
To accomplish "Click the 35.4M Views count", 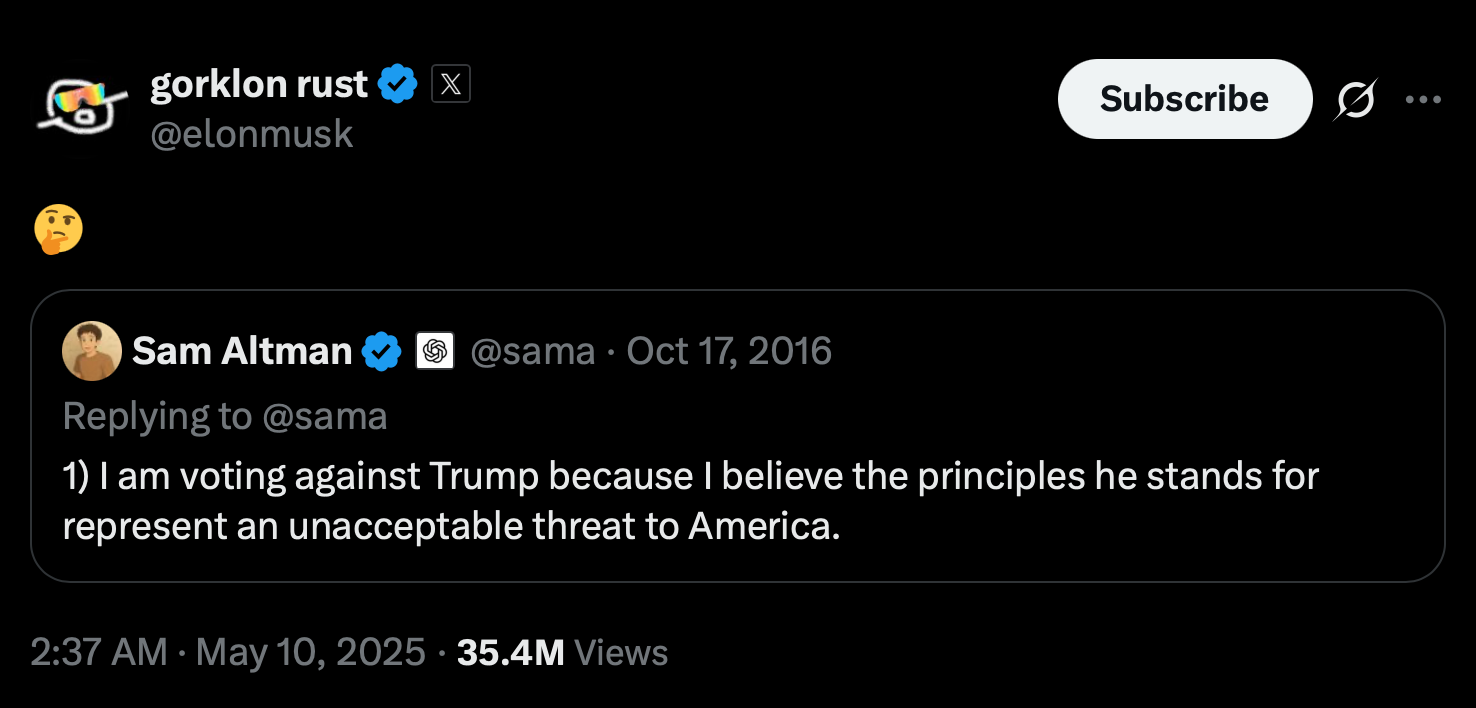I will tap(562, 653).
